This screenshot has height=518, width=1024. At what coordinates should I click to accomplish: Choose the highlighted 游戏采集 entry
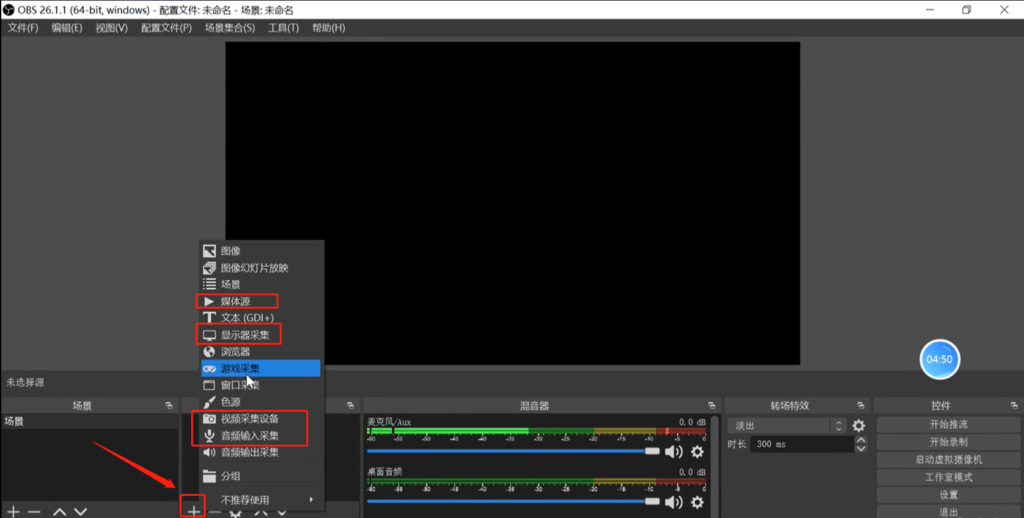point(261,368)
